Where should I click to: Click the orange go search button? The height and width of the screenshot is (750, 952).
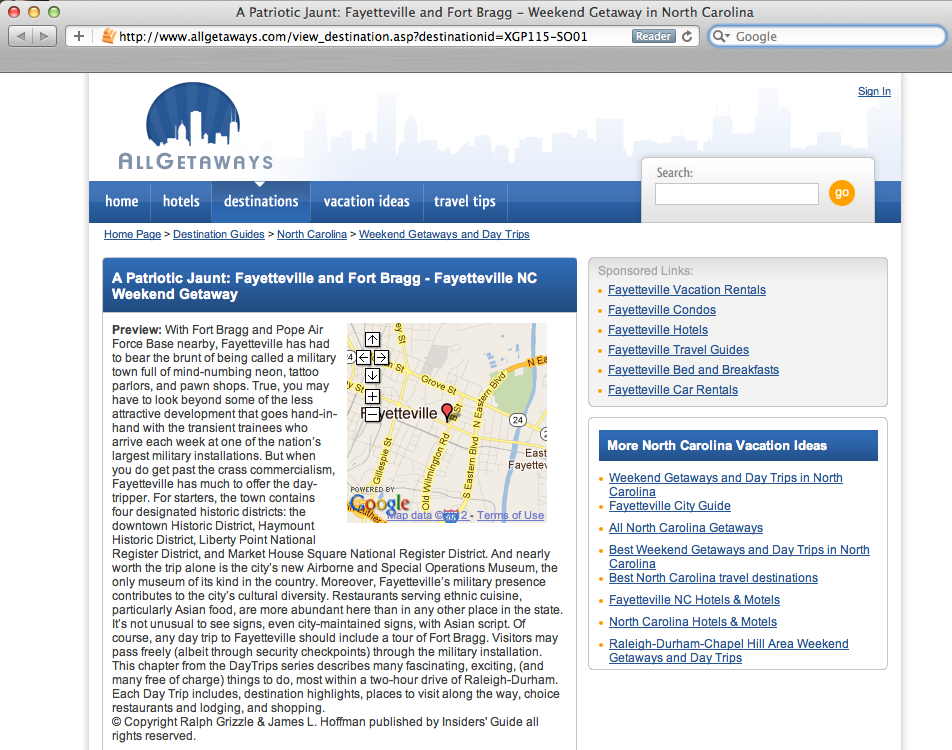click(842, 193)
